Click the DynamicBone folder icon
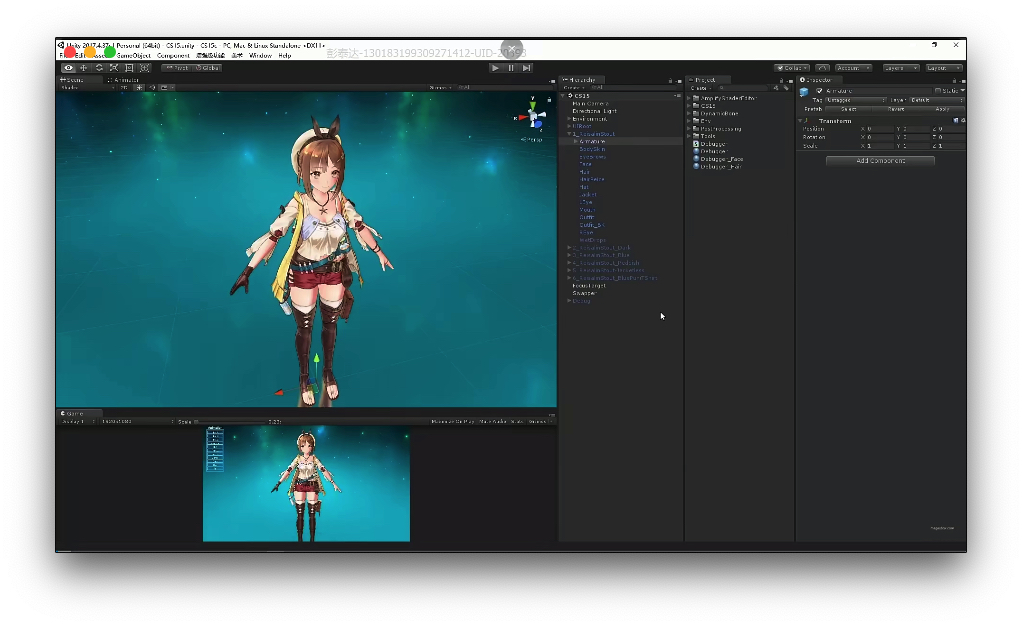Viewport: 1022px width, 626px height. click(x=696, y=113)
